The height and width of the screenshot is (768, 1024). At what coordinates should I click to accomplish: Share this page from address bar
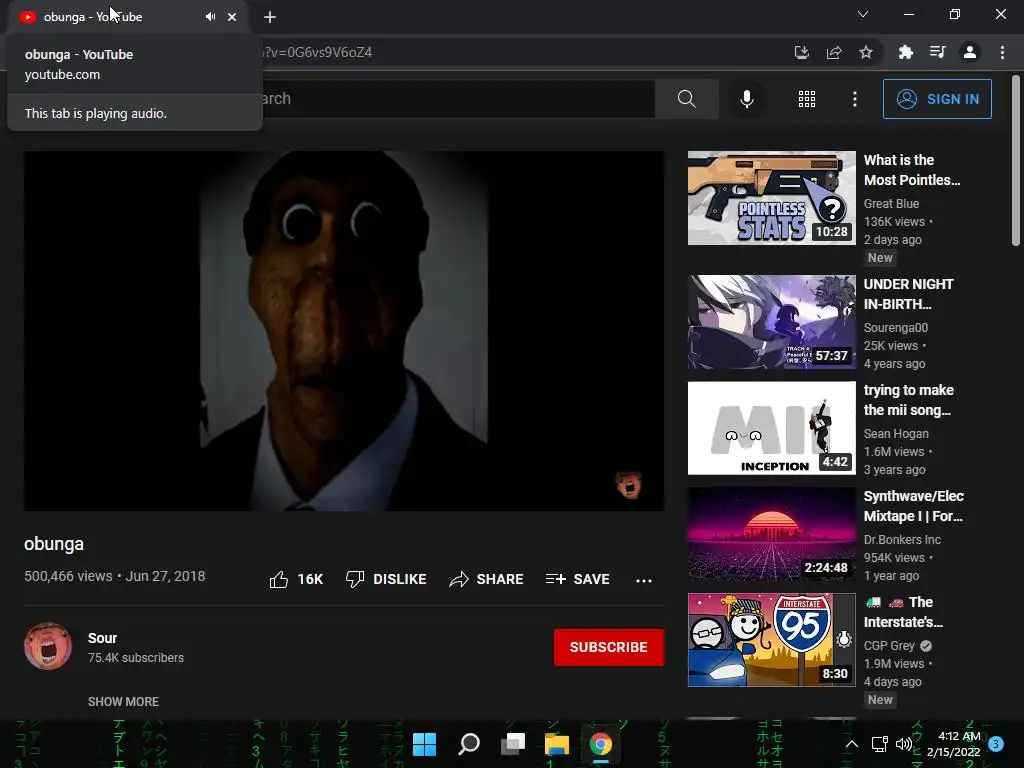coord(834,52)
